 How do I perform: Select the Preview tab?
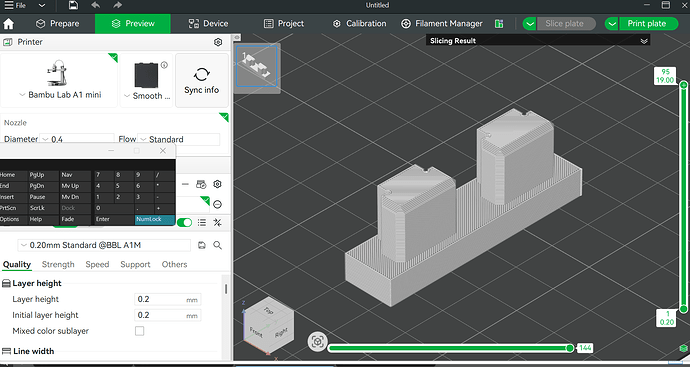[133, 24]
